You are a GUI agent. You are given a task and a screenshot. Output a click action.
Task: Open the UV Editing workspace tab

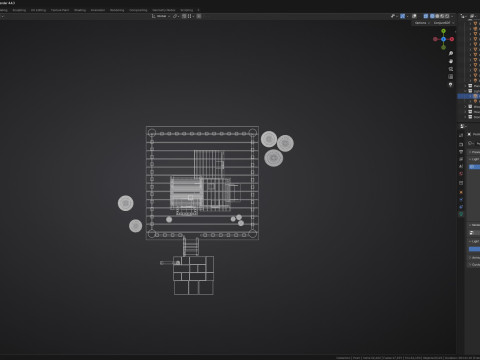[38, 10]
